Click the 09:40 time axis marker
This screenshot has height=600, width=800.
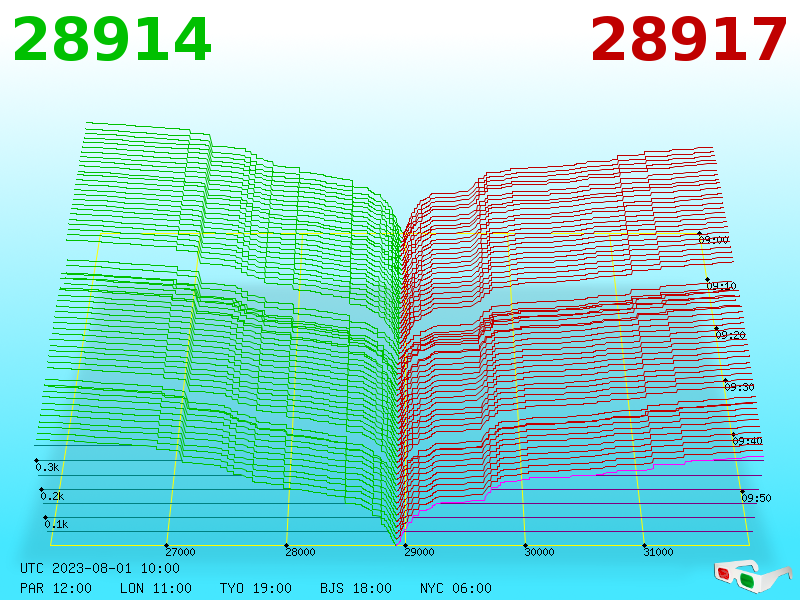point(747,441)
